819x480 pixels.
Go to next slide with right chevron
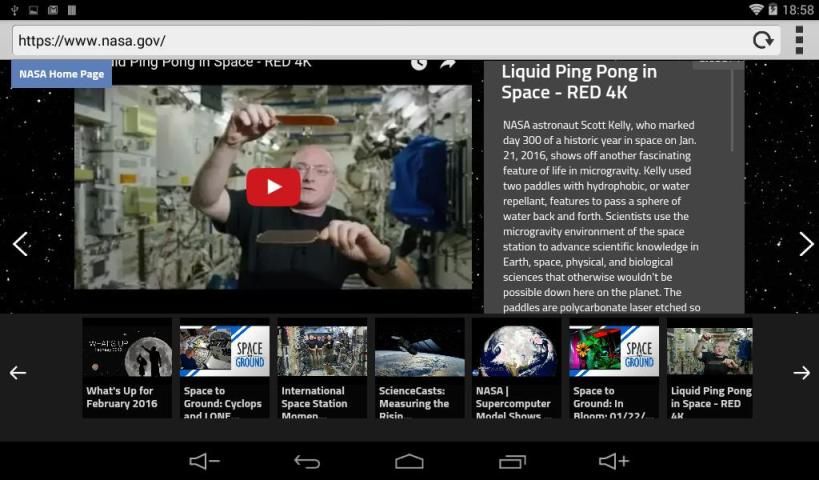[x=806, y=244]
